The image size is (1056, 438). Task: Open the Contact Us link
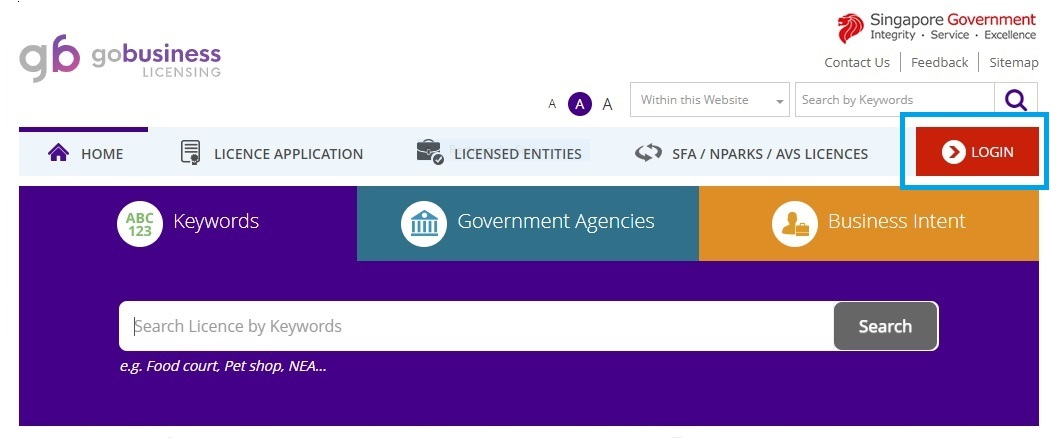point(857,63)
